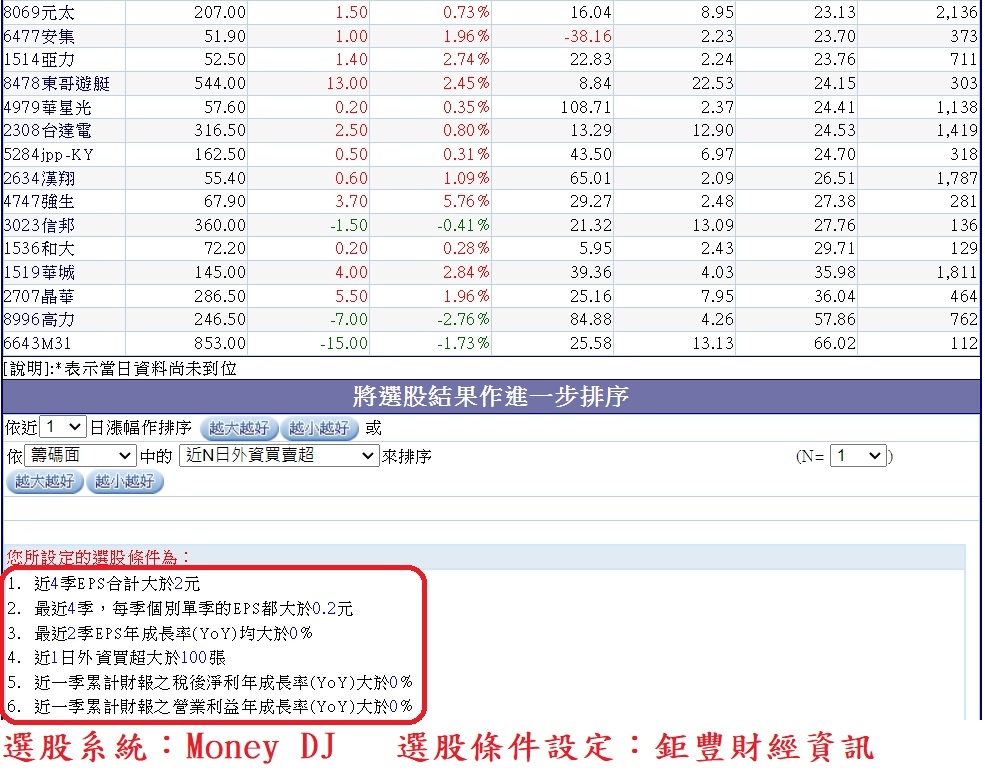Select stock 2707晶華
985x776 pixels.
(x=39, y=296)
